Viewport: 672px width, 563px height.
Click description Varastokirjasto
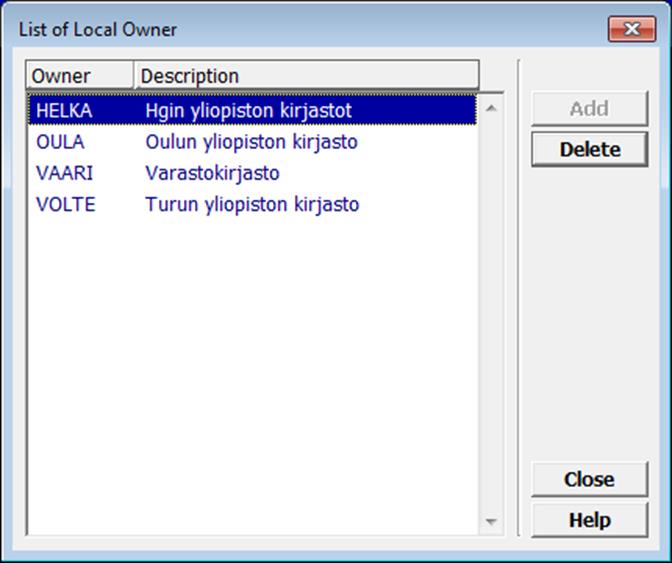point(213,174)
